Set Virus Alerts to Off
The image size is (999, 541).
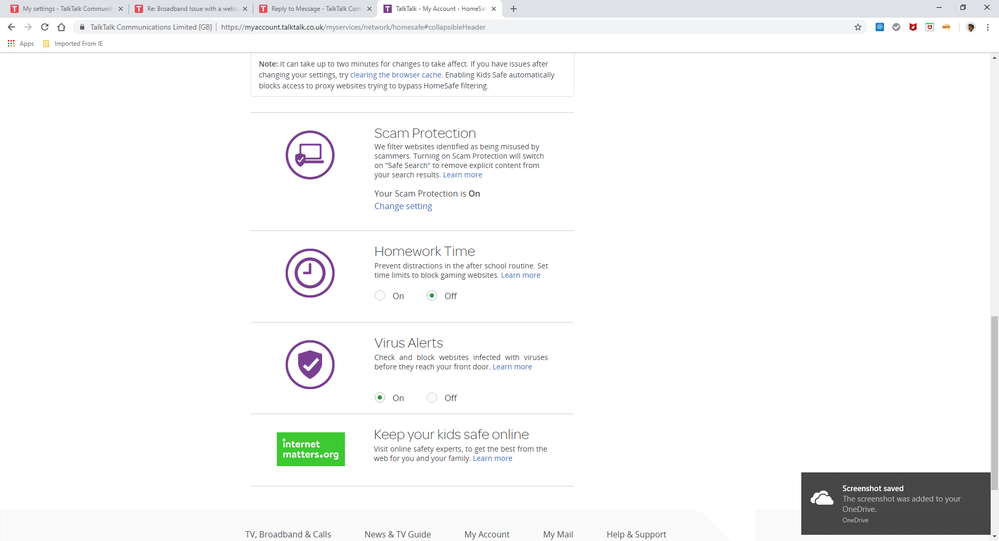click(432, 398)
